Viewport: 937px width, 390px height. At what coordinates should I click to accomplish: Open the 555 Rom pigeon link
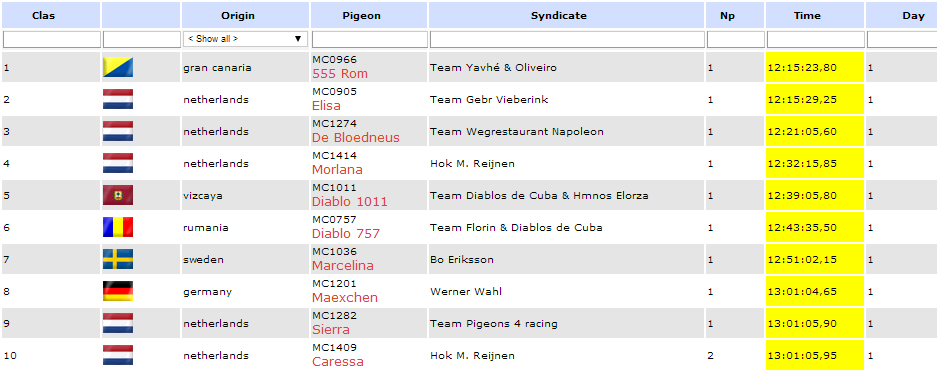click(x=340, y=74)
